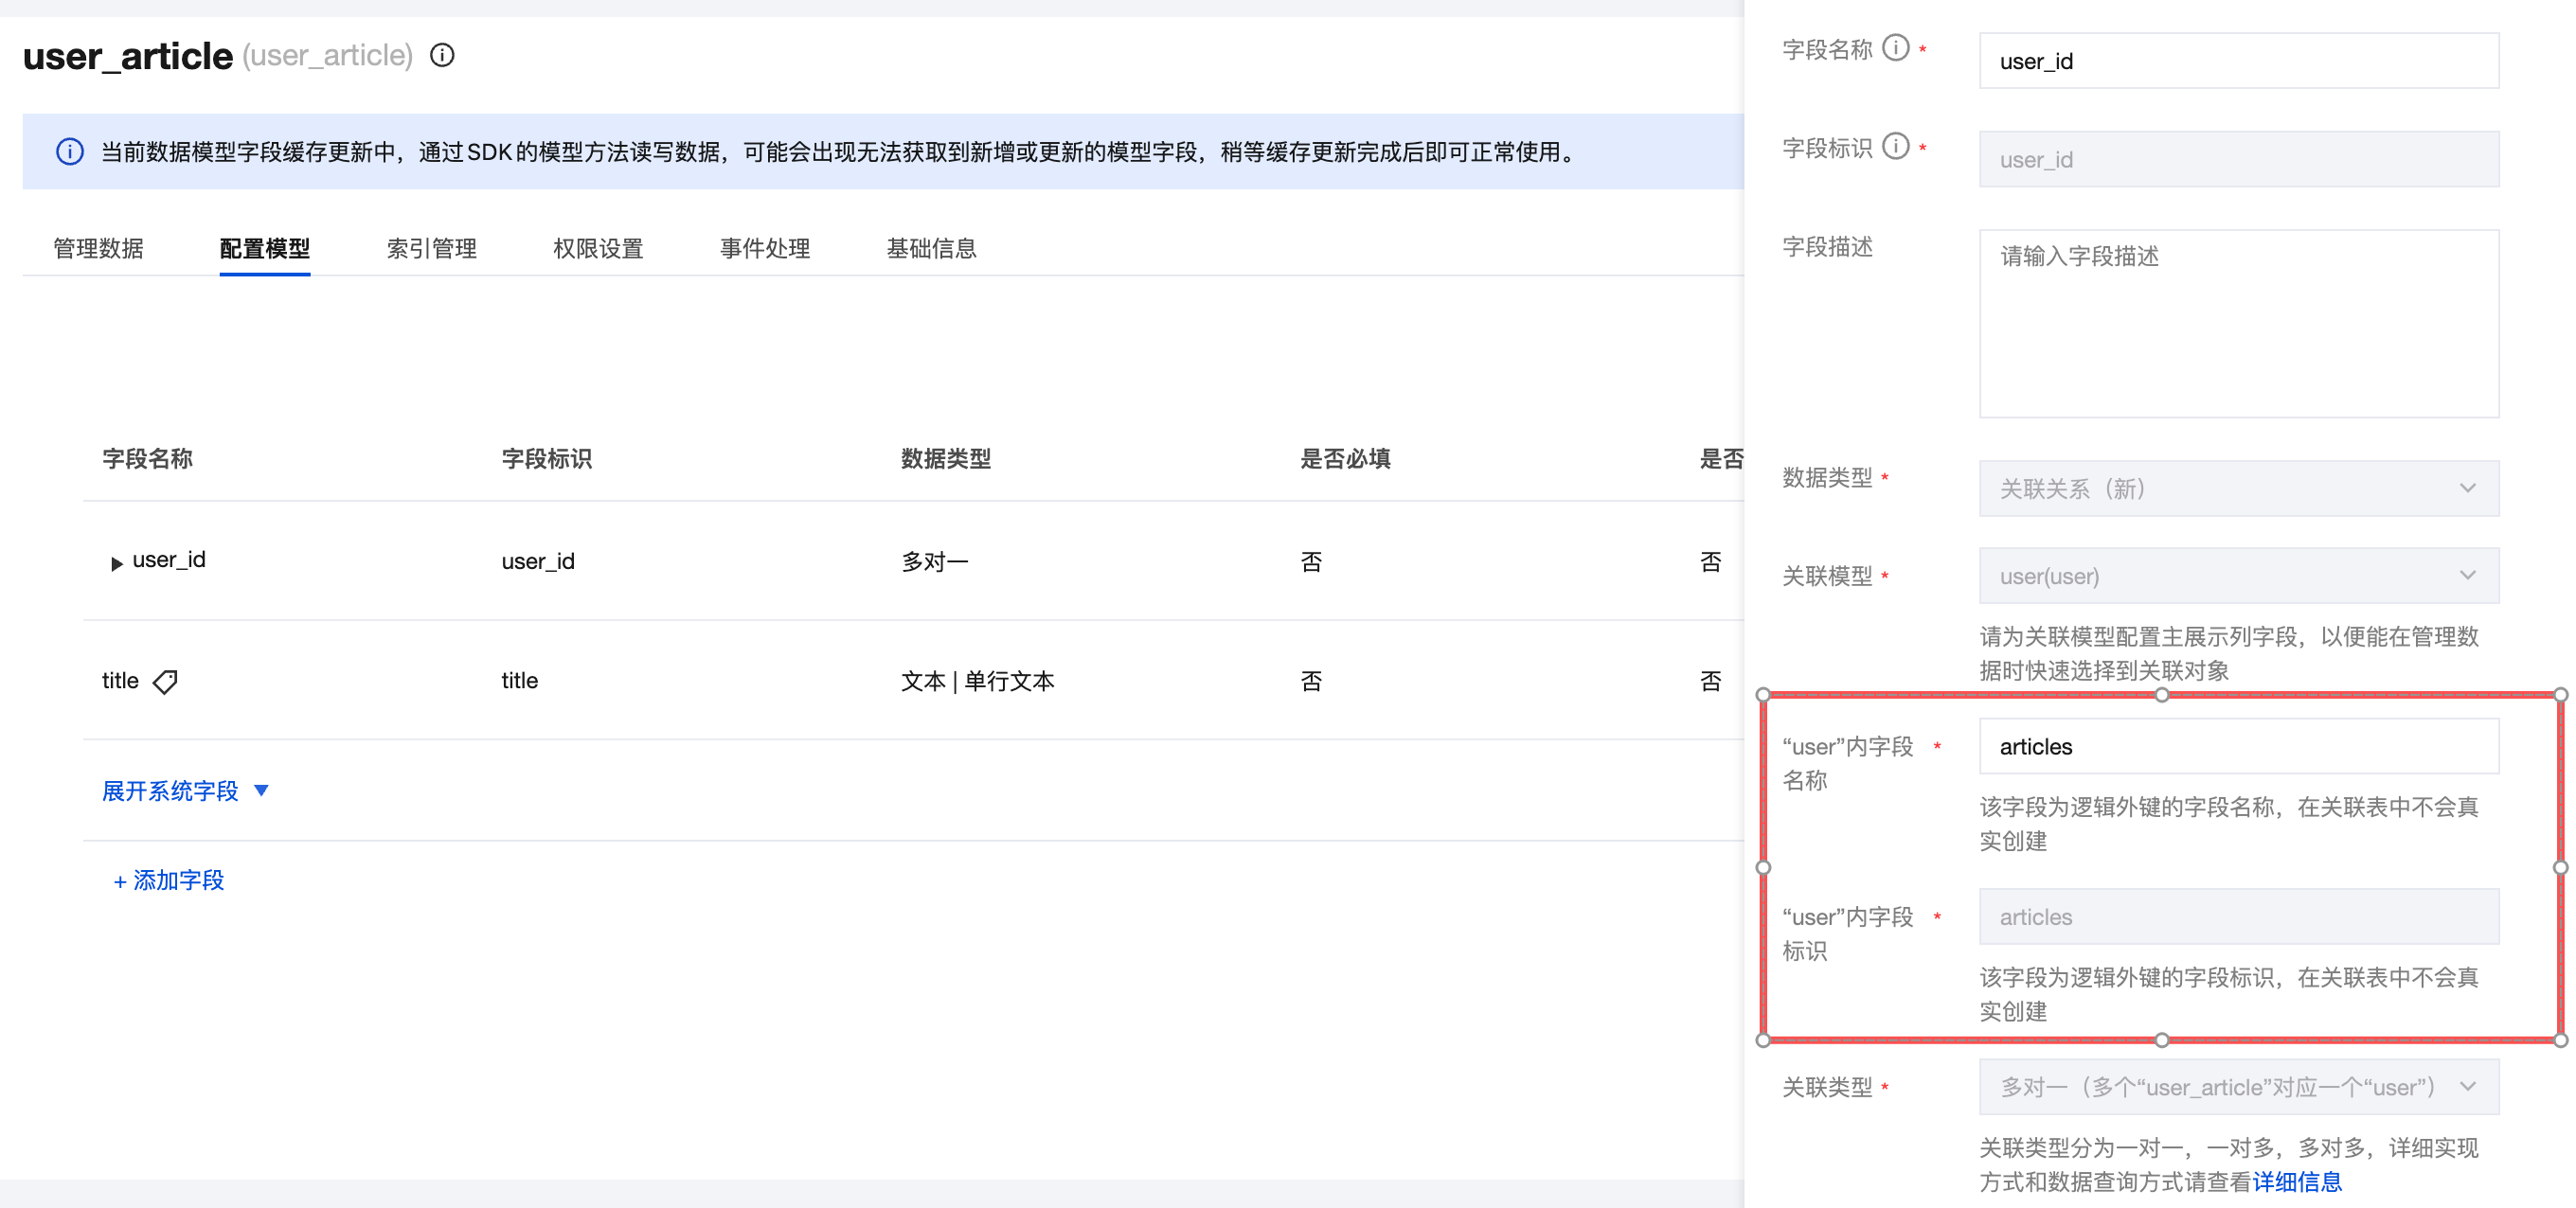Click the info icon beside 字段标识 label

(x=1895, y=146)
